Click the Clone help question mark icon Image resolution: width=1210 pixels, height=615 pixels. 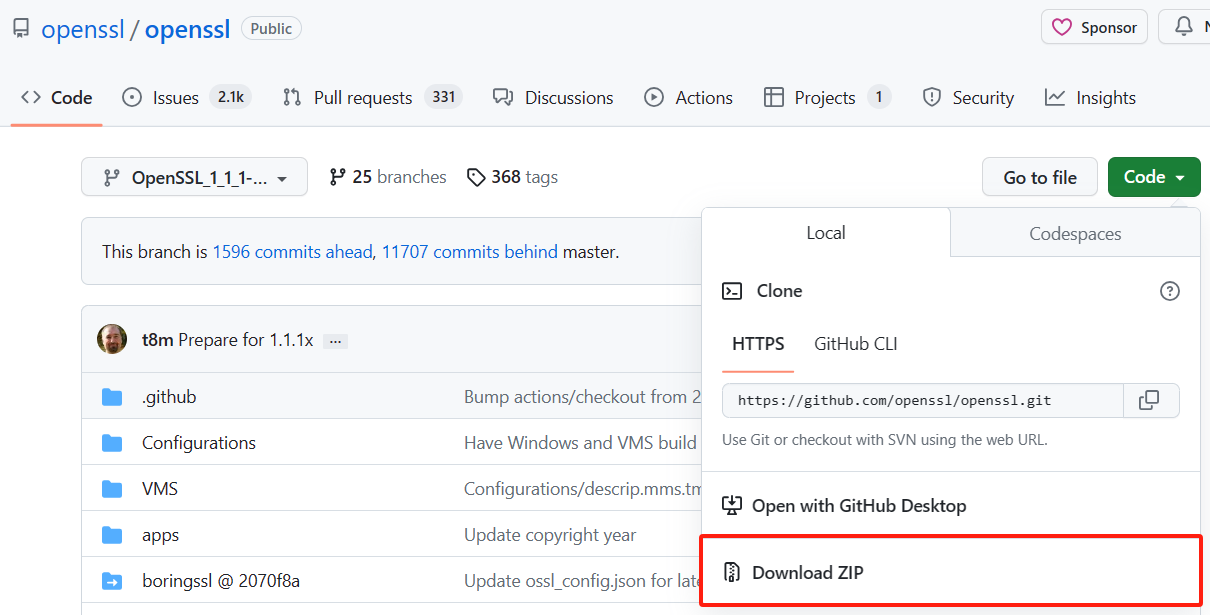point(1169,291)
